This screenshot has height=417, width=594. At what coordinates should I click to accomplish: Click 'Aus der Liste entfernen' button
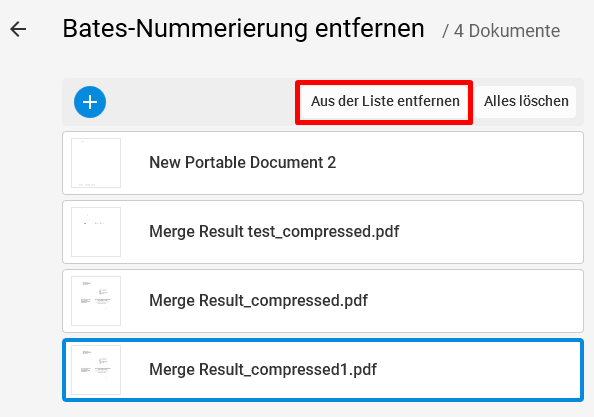385,102
